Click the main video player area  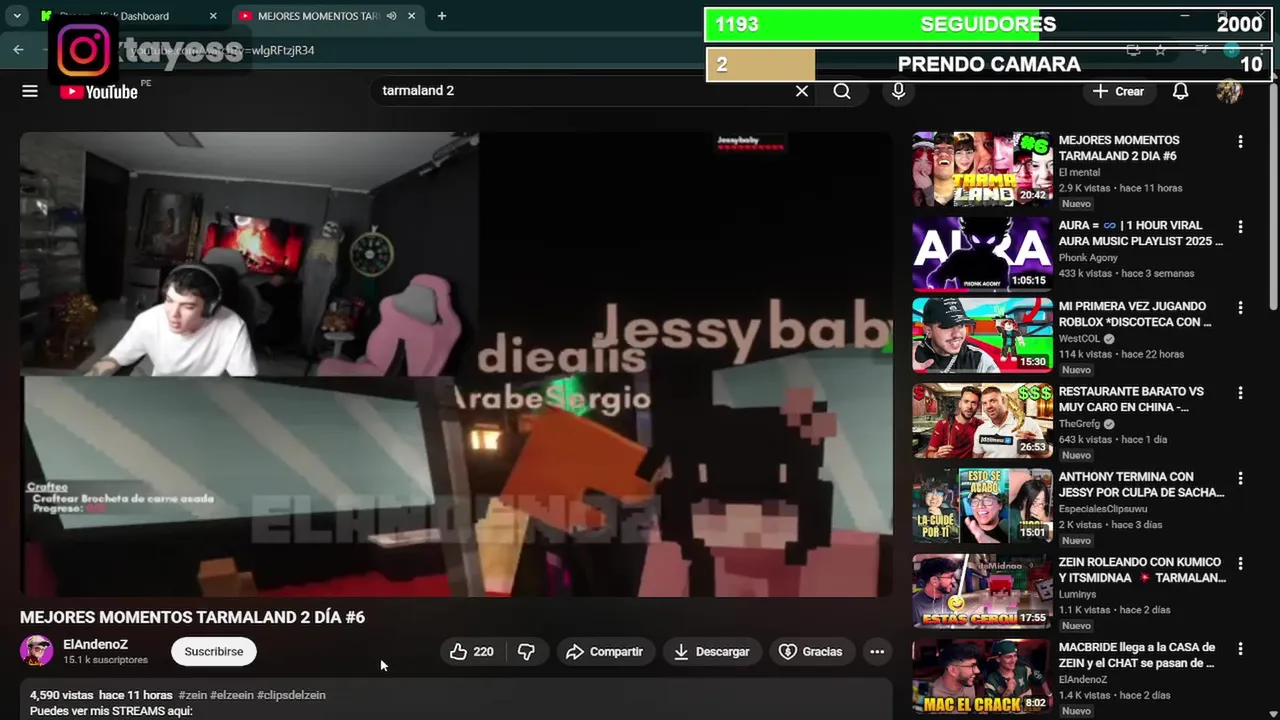coord(456,364)
